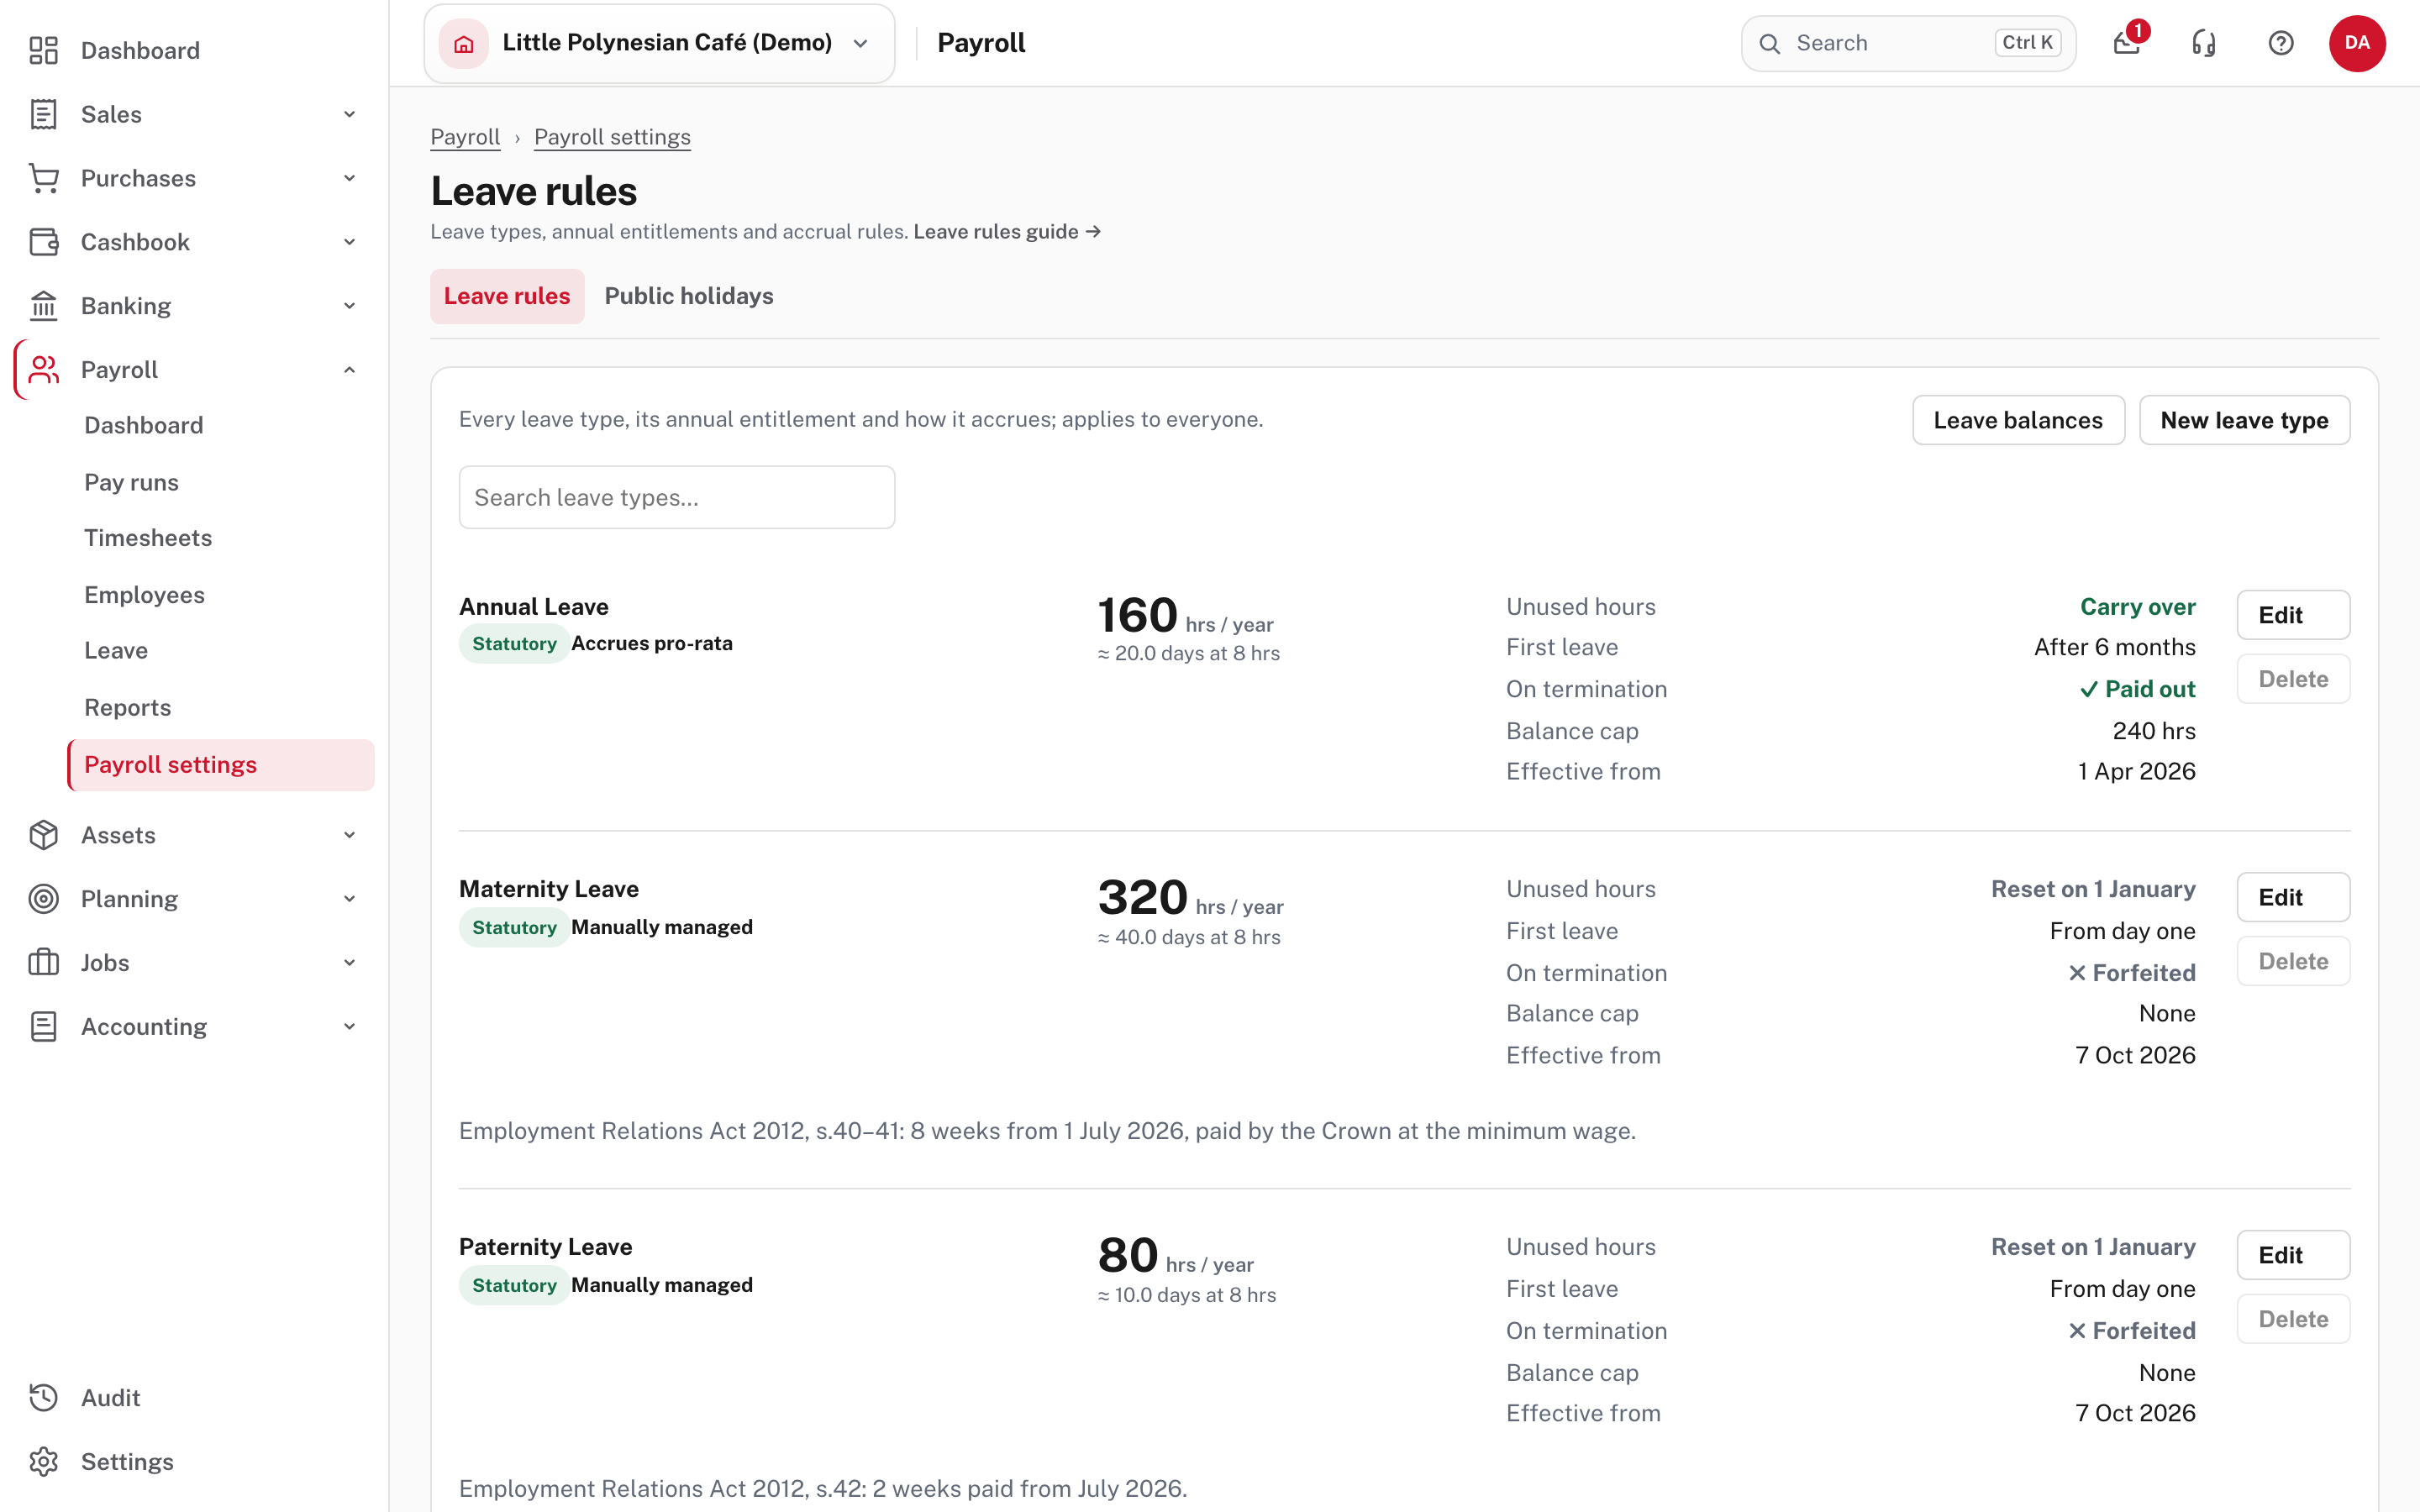Expand the Cashbook menu chevron

click(x=349, y=242)
